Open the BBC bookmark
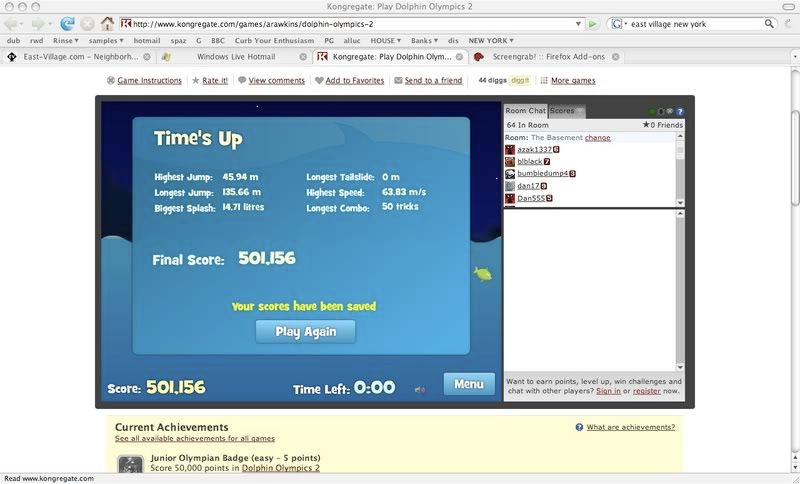The width and height of the screenshot is (800, 484). tap(218, 40)
